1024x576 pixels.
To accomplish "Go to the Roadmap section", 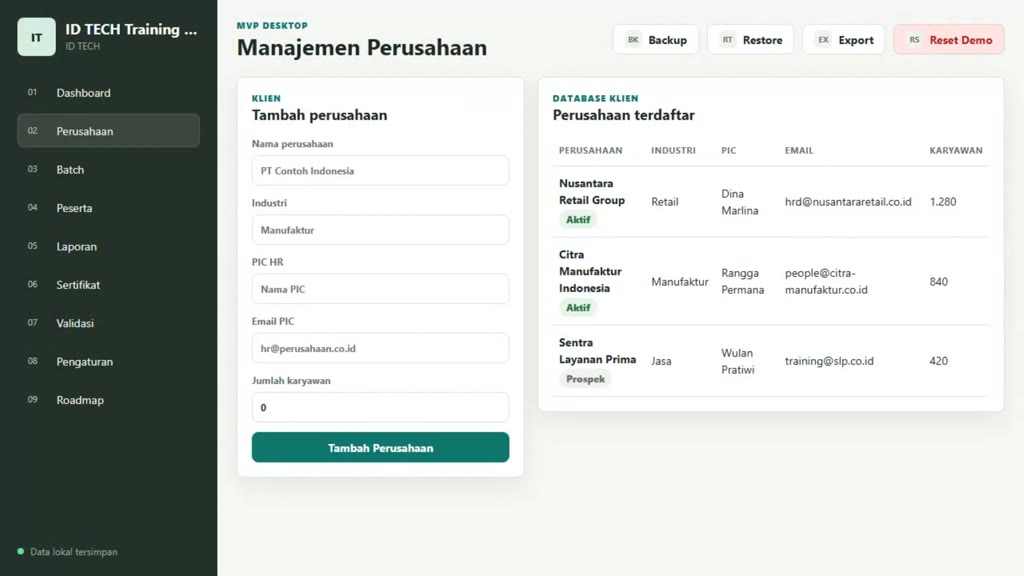I will pyautogui.click(x=108, y=400).
